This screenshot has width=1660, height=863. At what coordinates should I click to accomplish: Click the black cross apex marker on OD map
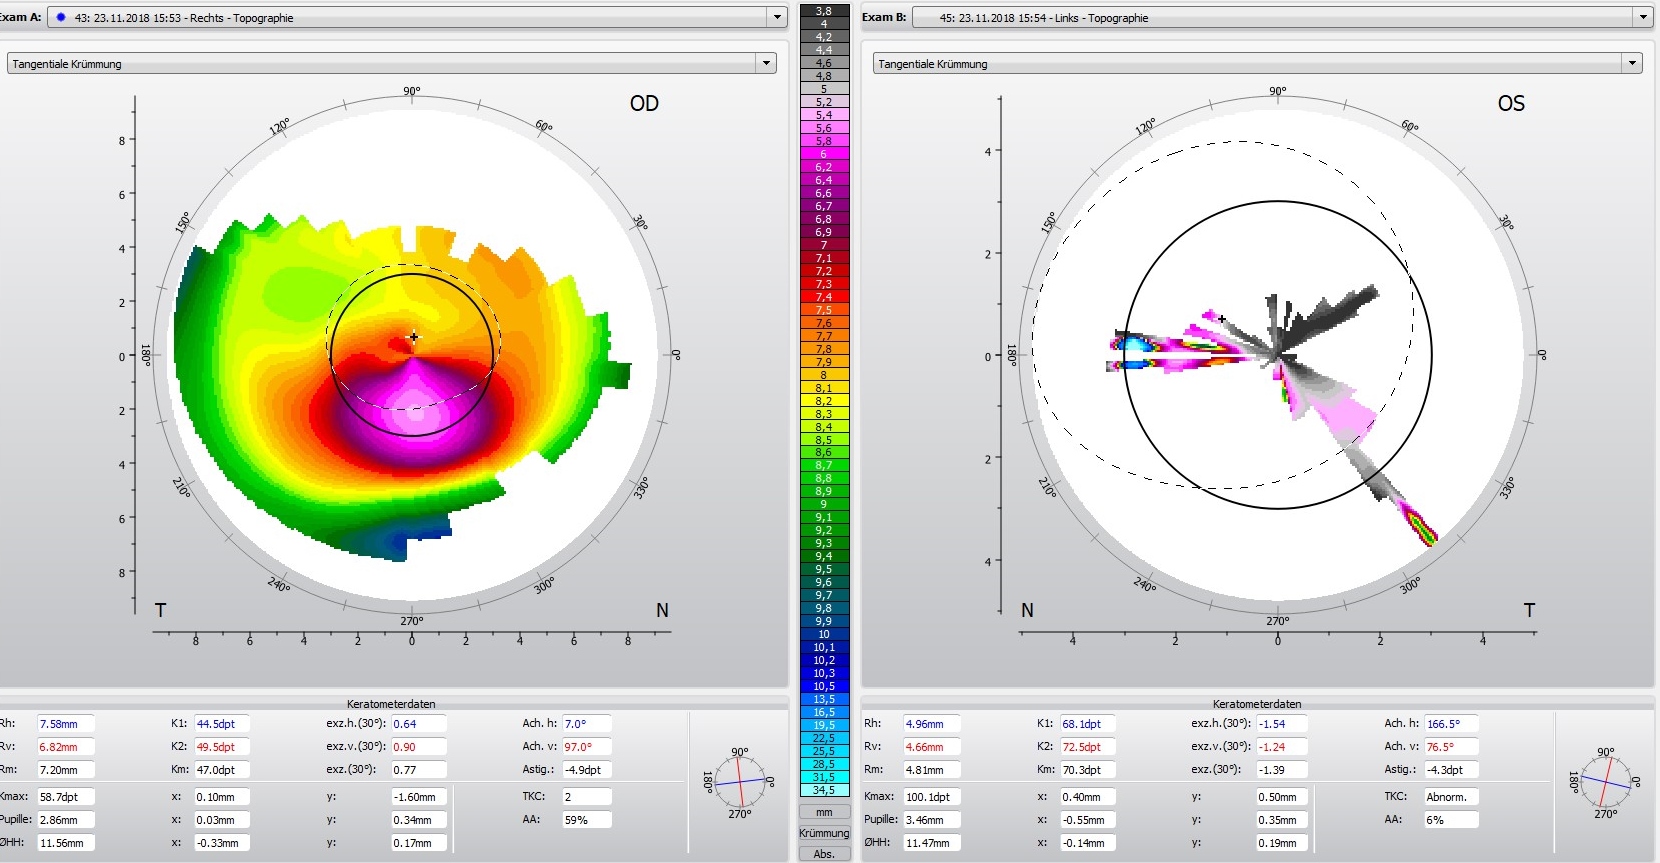coord(414,337)
